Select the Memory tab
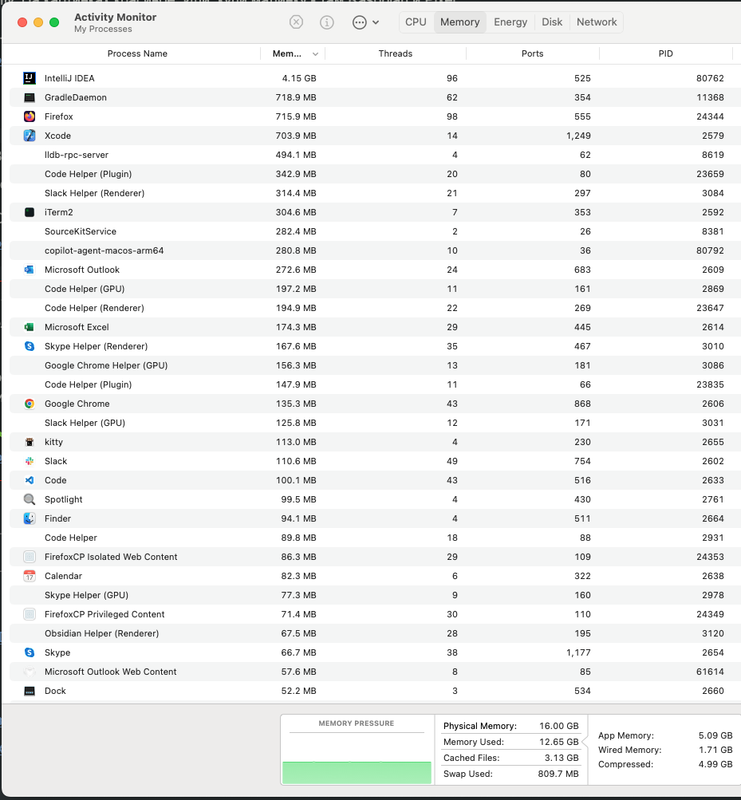This screenshot has width=741, height=800. (x=460, y=22)
